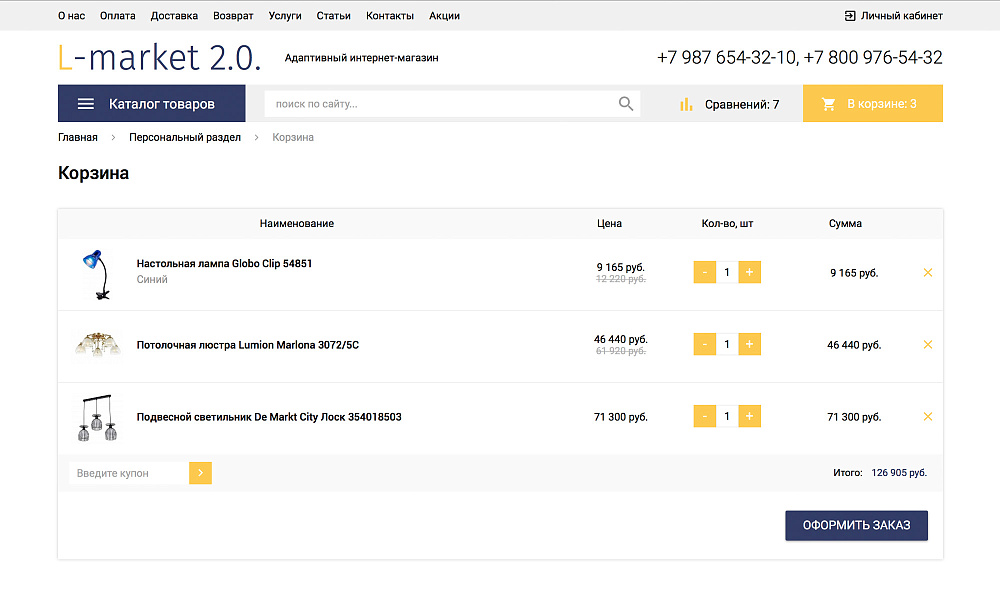Remove the De Markt City Лоск item via X icon

[927, 416]
